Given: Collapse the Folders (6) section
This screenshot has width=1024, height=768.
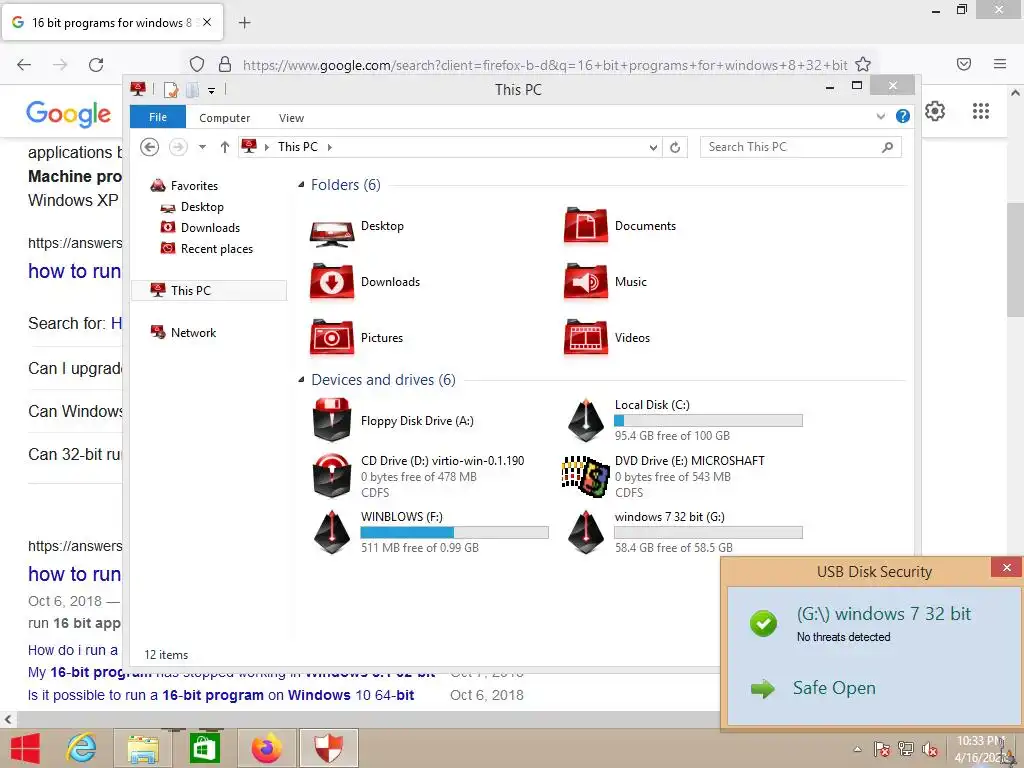Looking at the screenshot, I should point(301,185).
